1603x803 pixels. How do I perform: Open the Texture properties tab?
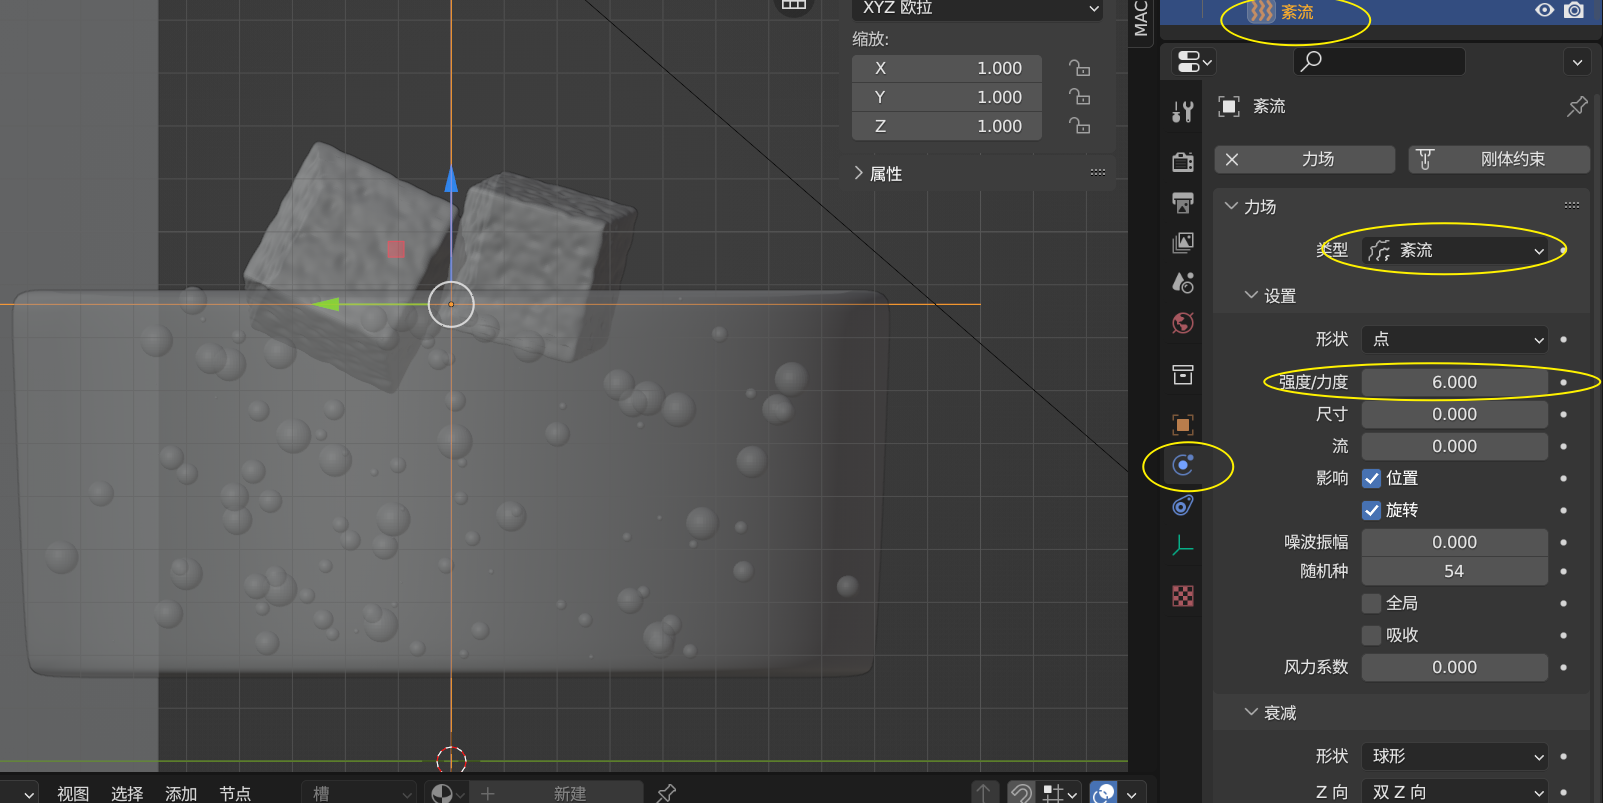1183,597
